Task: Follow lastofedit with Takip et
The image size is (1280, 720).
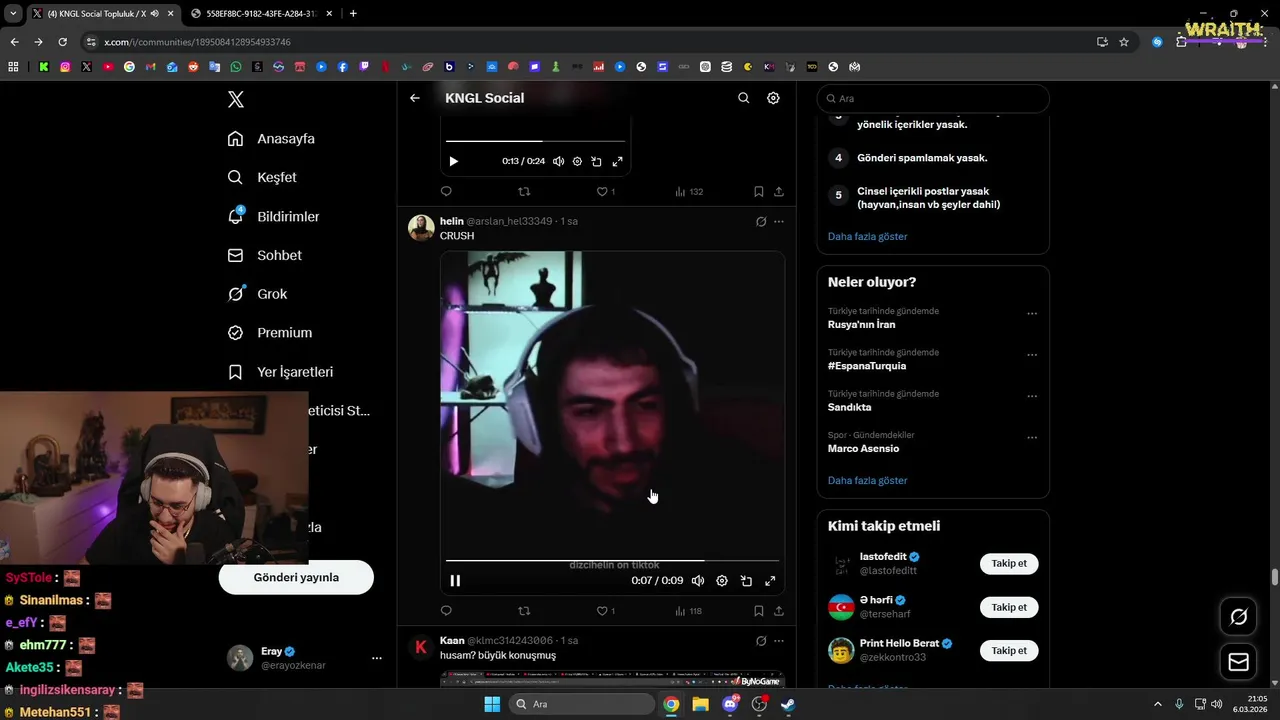Action: [1009, 563]
